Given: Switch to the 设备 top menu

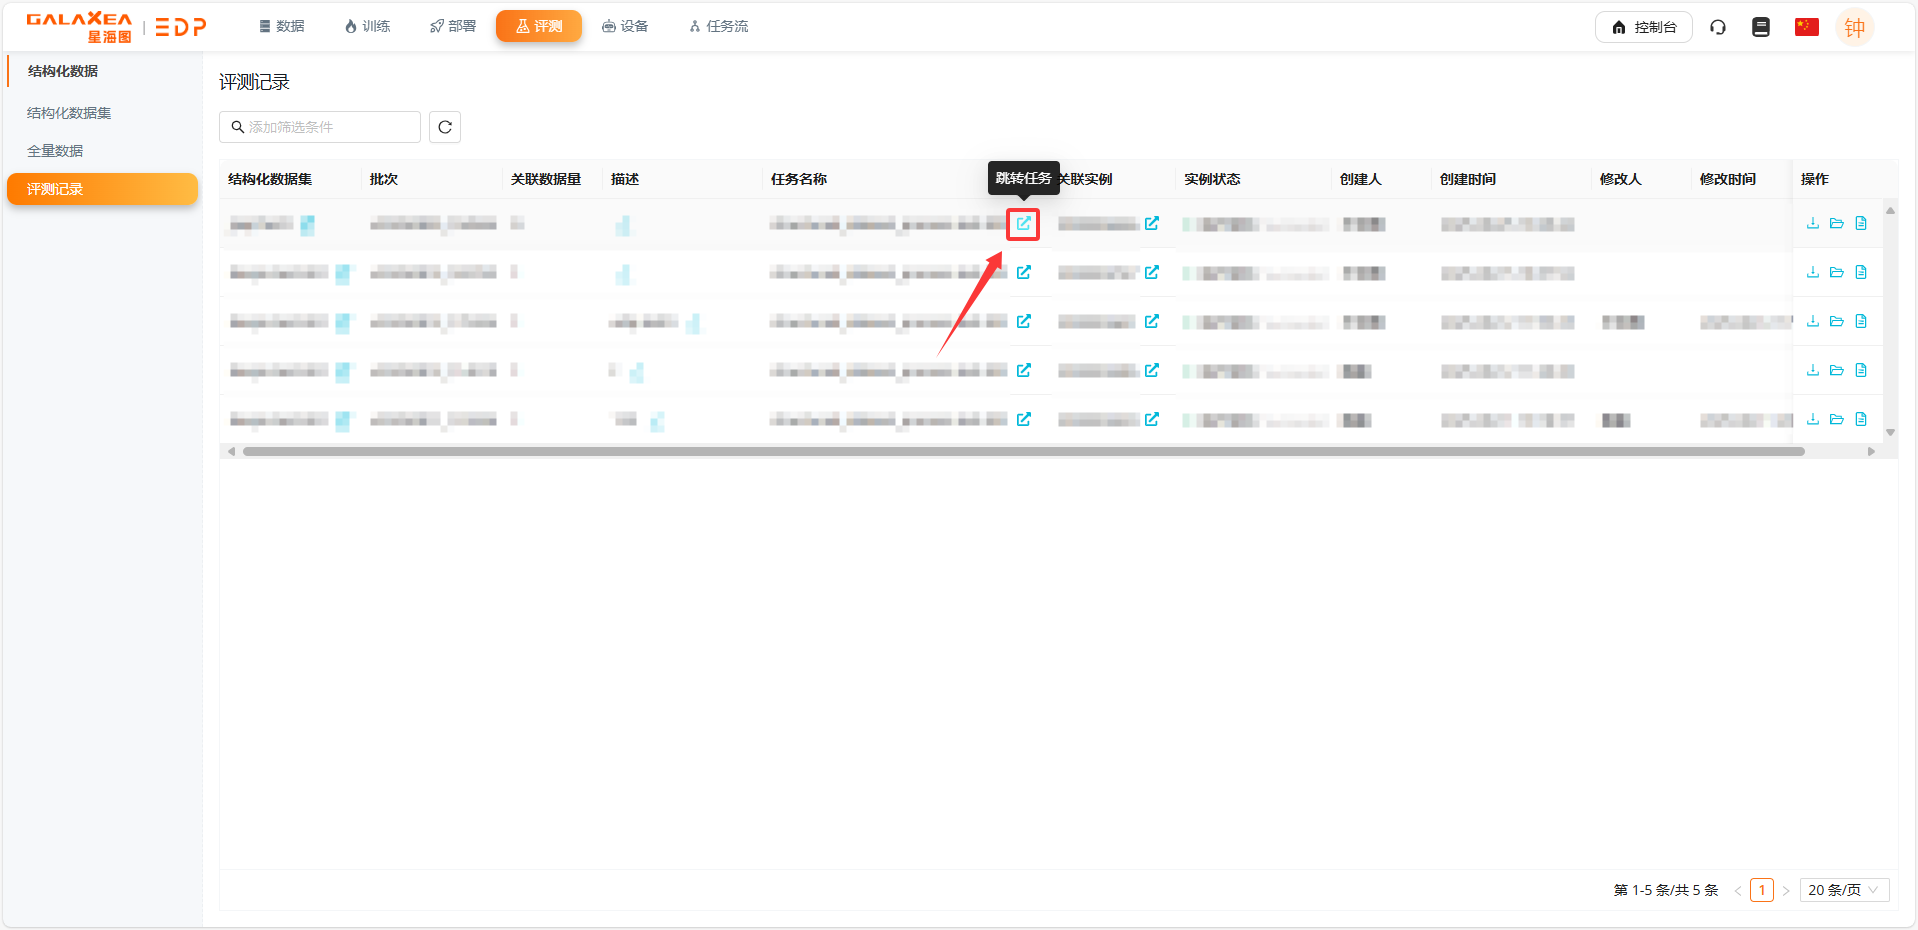Looking at the screenshot, I should tap(625, 26).
